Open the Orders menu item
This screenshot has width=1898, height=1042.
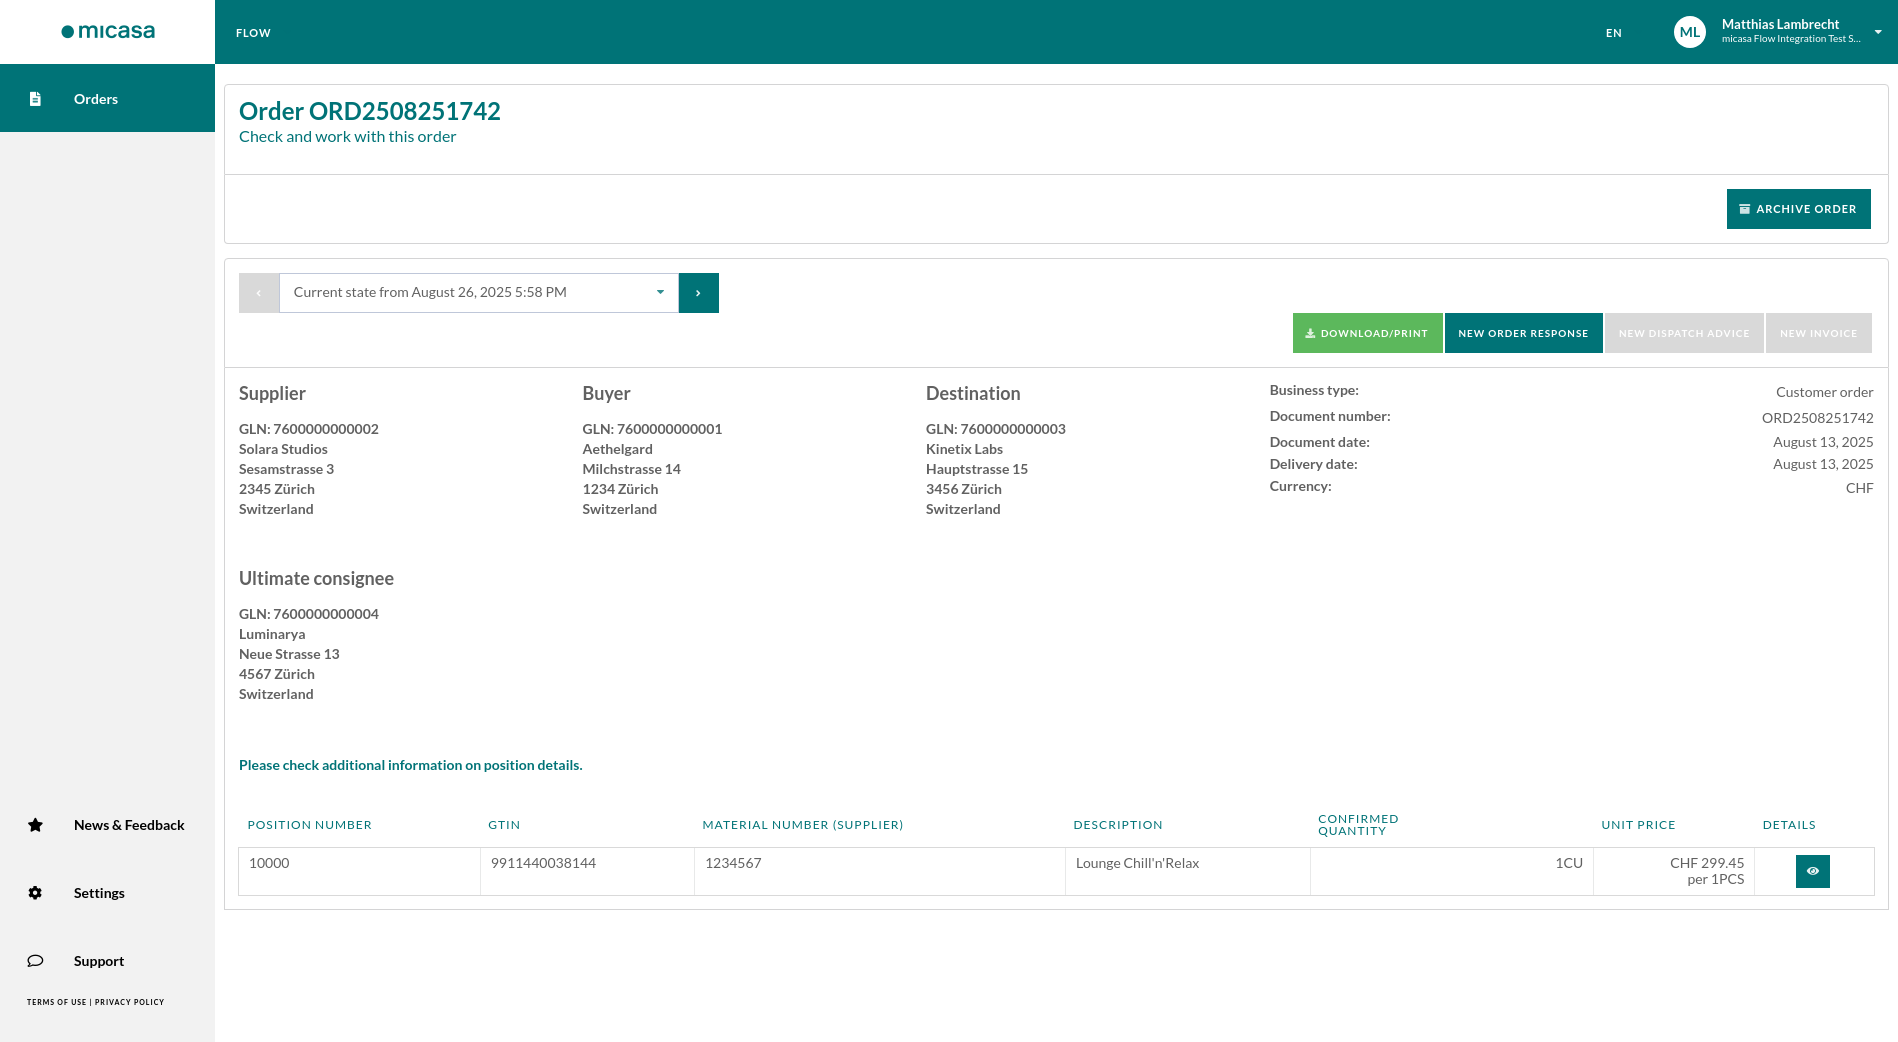coord(107,98)
